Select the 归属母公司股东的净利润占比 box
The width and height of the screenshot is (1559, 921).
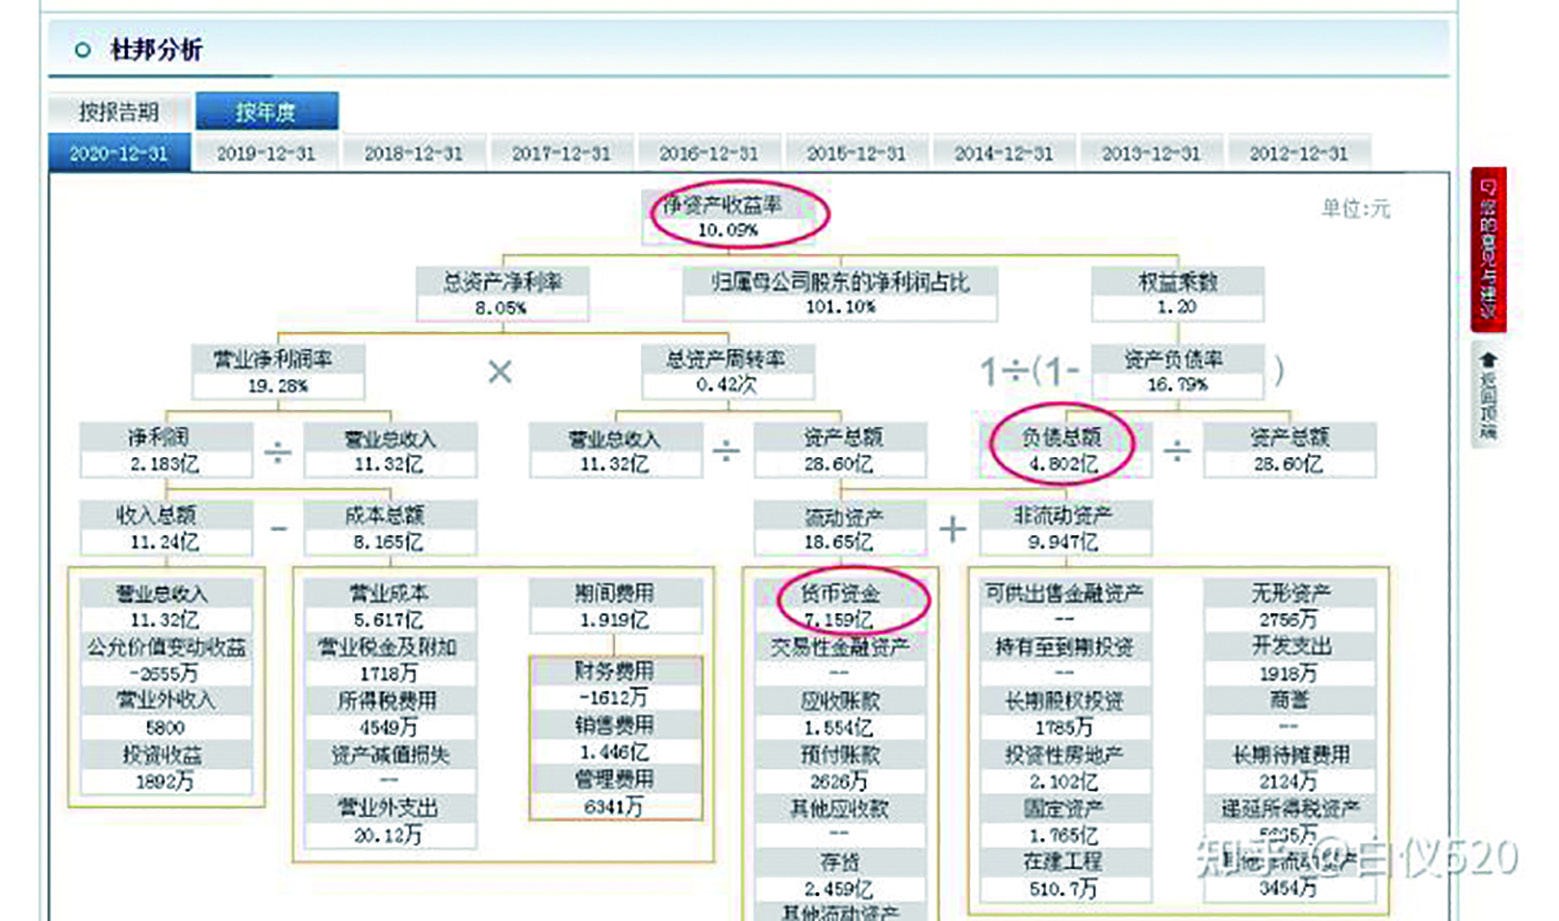coord(840,293)
